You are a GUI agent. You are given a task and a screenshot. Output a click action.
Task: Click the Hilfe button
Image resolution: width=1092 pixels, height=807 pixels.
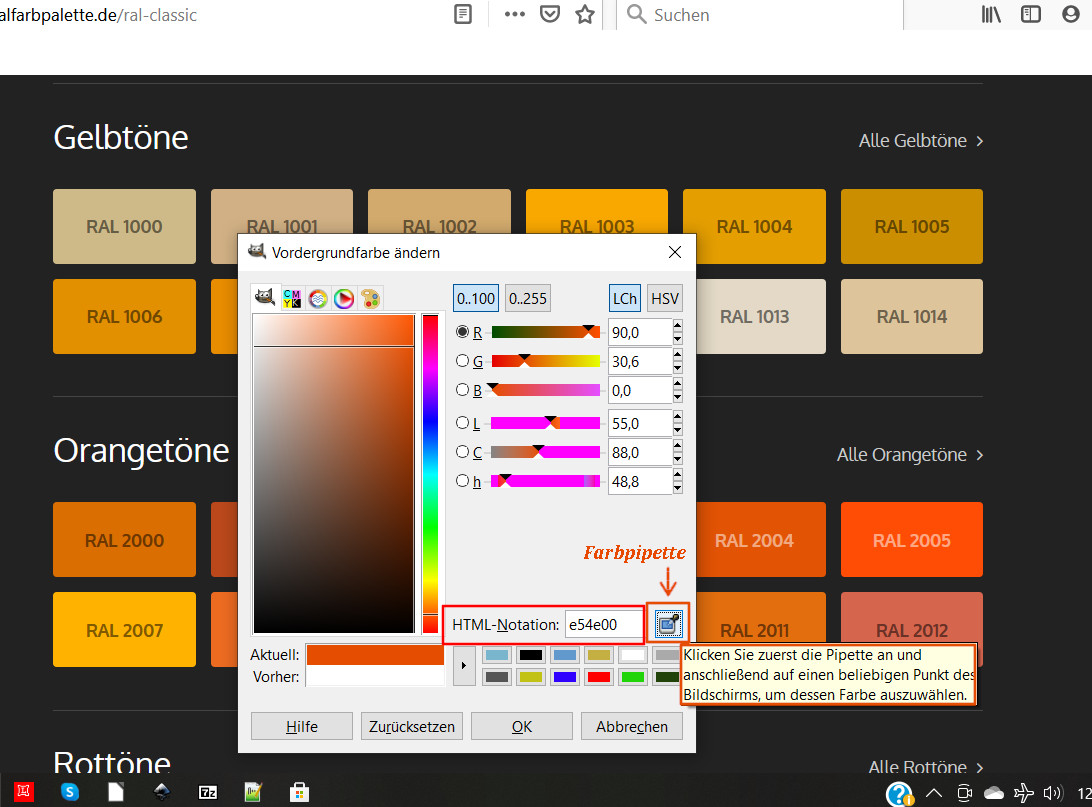tap(302, 726)
